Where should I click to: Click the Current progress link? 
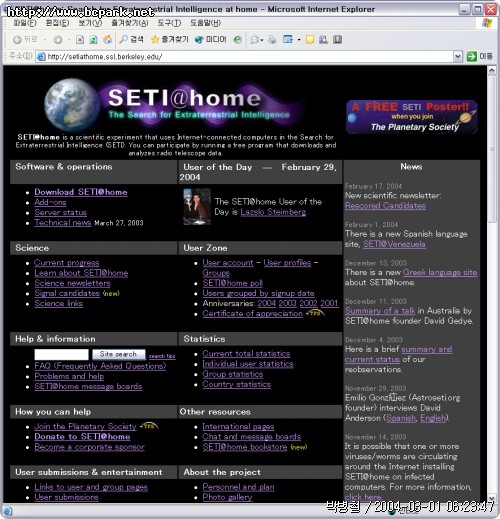click(x=67, y=263)
